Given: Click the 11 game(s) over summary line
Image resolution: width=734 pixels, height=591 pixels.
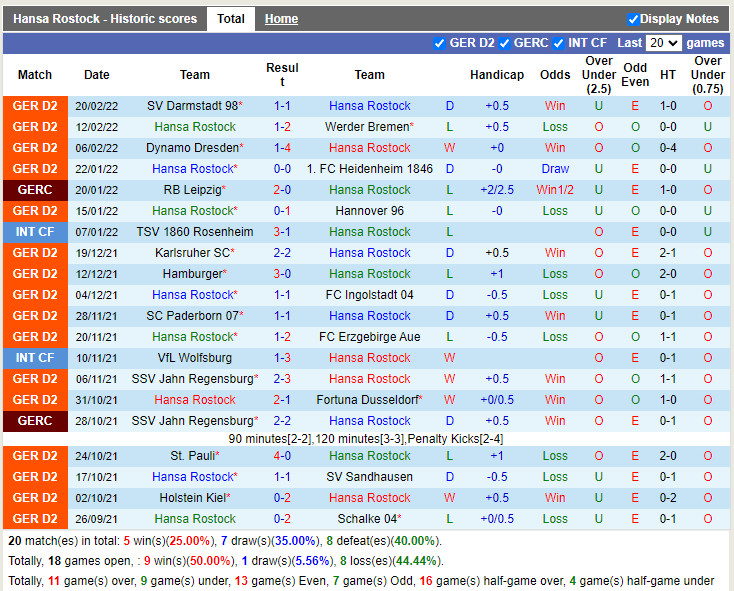Looking at the screenshot, I should 361,581.
